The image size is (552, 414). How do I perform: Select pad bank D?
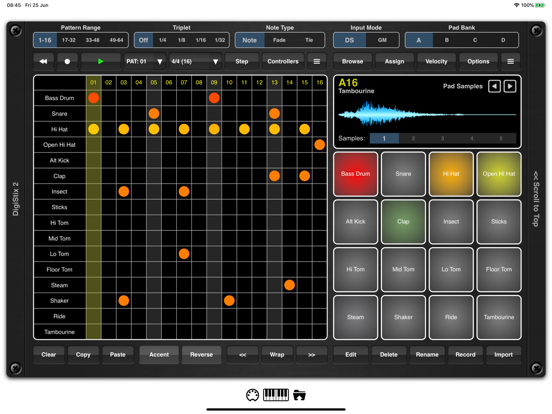(503, 40)
